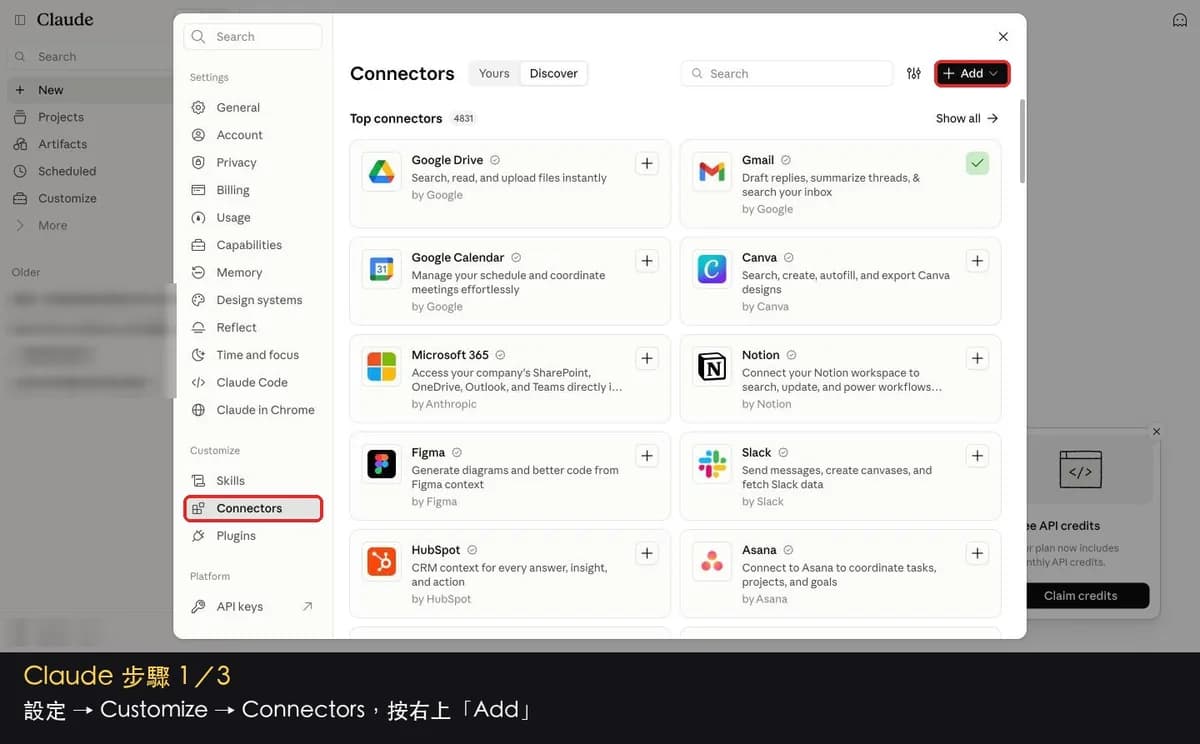Add the Figma connector with plus
Screen dimensions: 1200x744
[647, 456]
